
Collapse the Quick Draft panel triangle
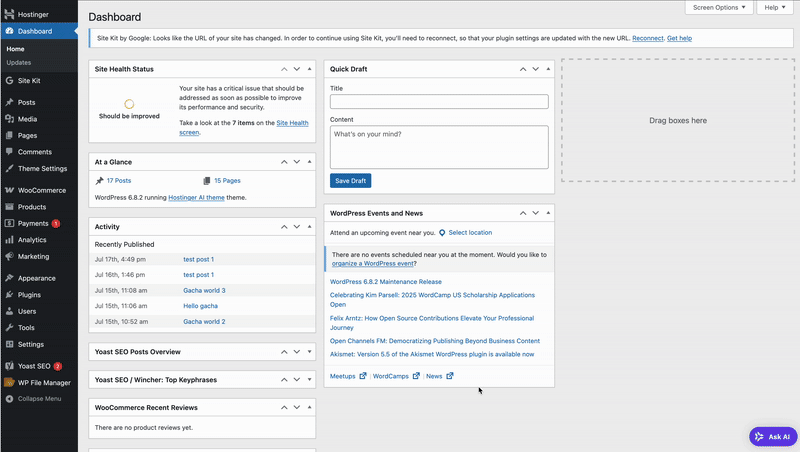pos(548,69)
